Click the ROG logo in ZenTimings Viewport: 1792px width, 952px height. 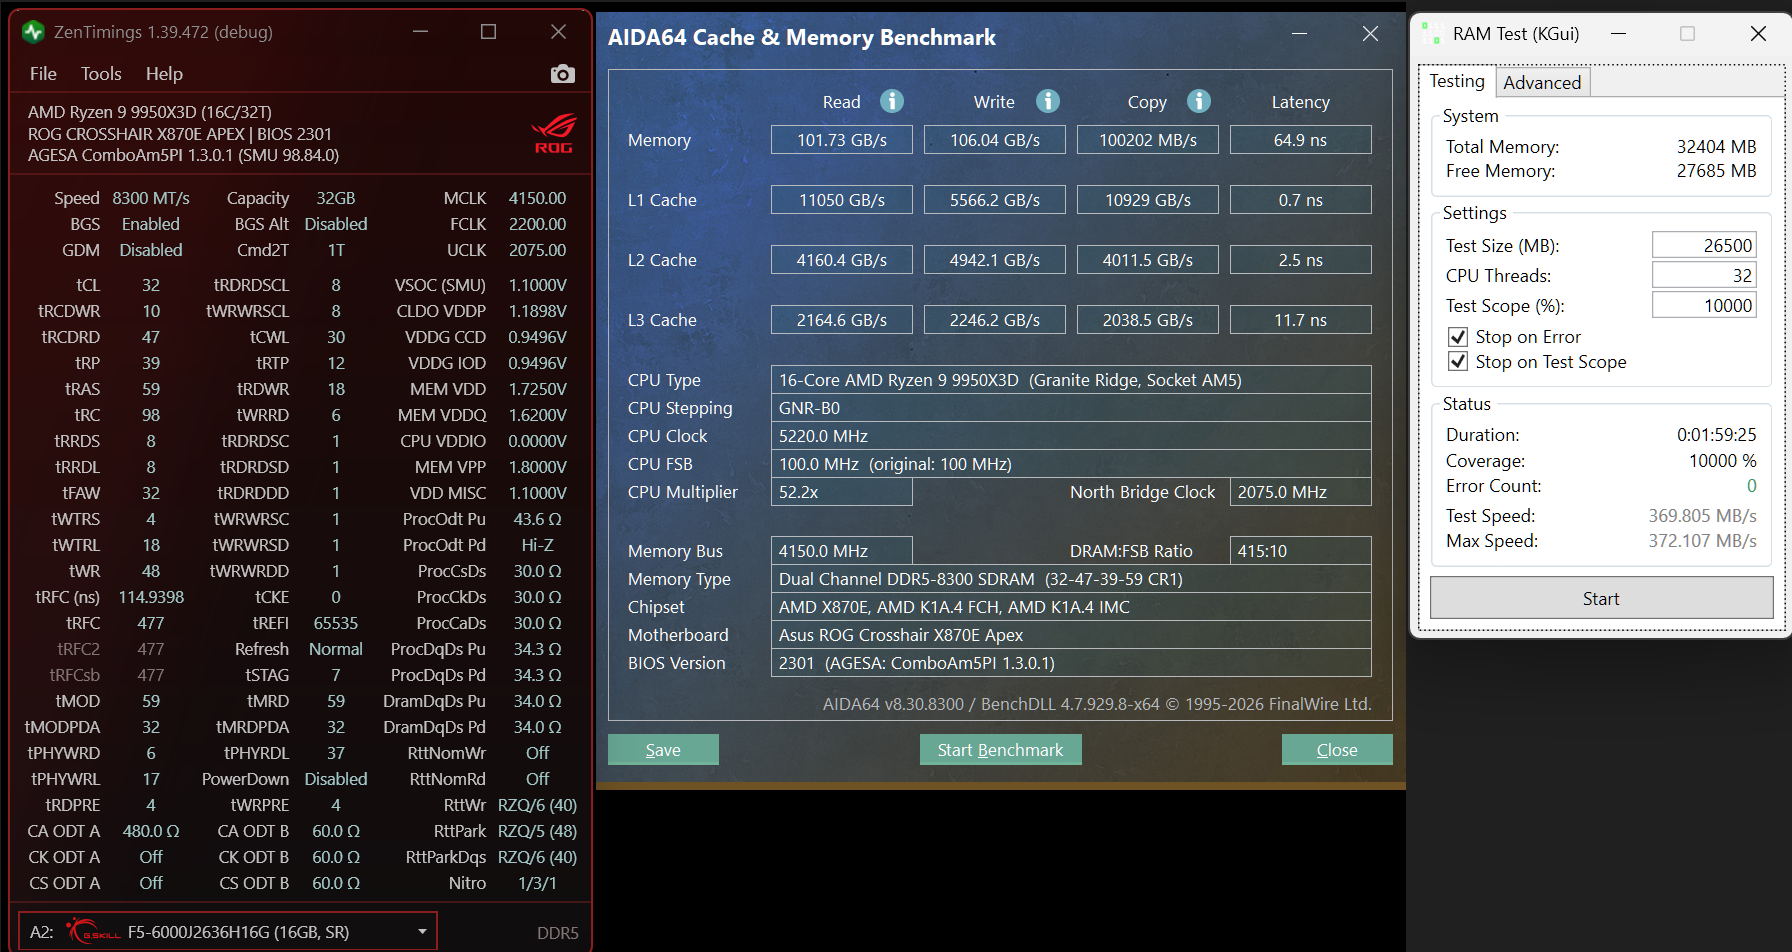[553, 133]
